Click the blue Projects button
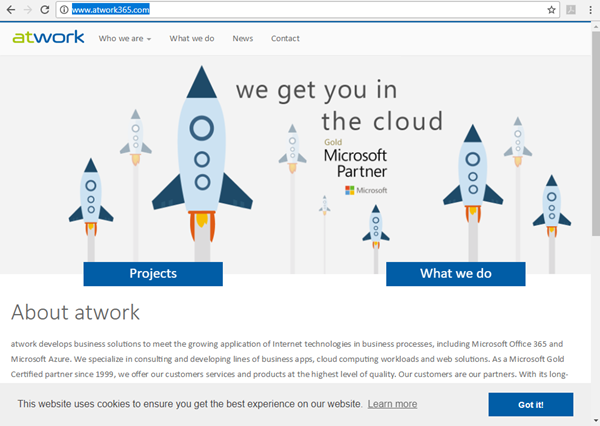This screenshot has height=426, width=600. click(x=153, y=274)
